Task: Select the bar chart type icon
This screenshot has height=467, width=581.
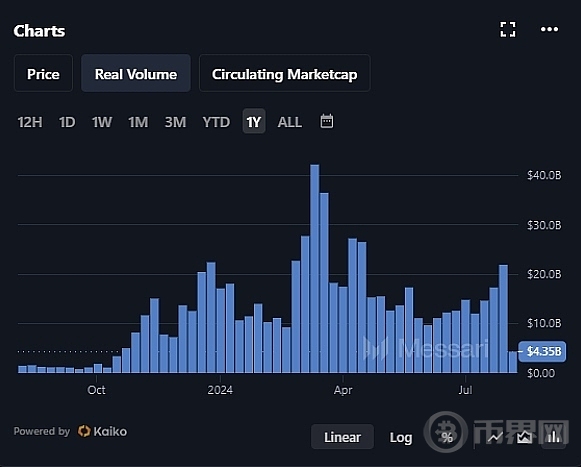Action: pyautogui.click(x=554, y=437)
